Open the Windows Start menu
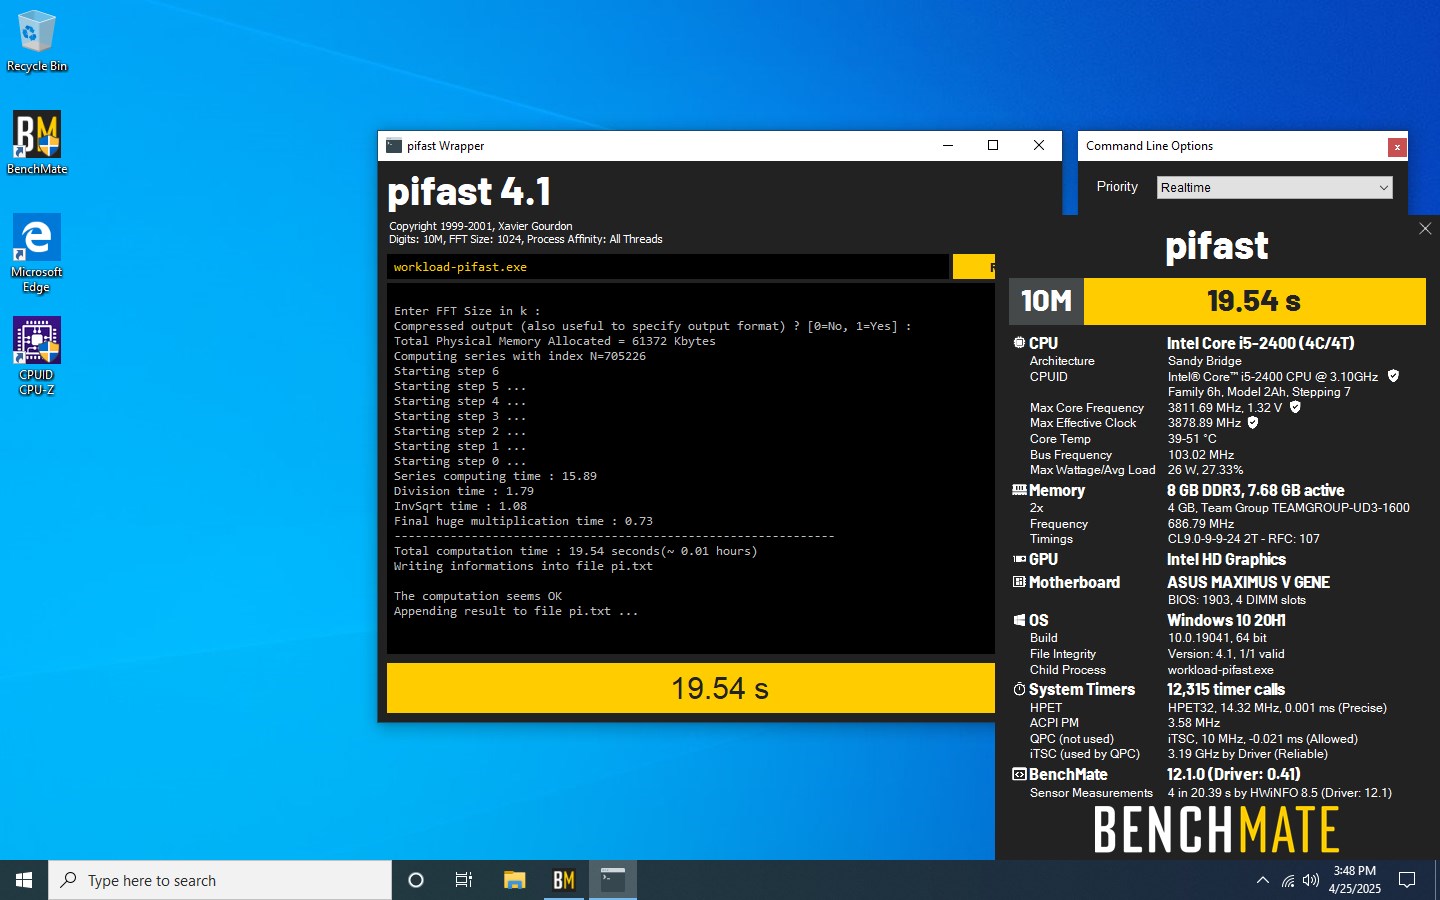 [x=24, y=880]
